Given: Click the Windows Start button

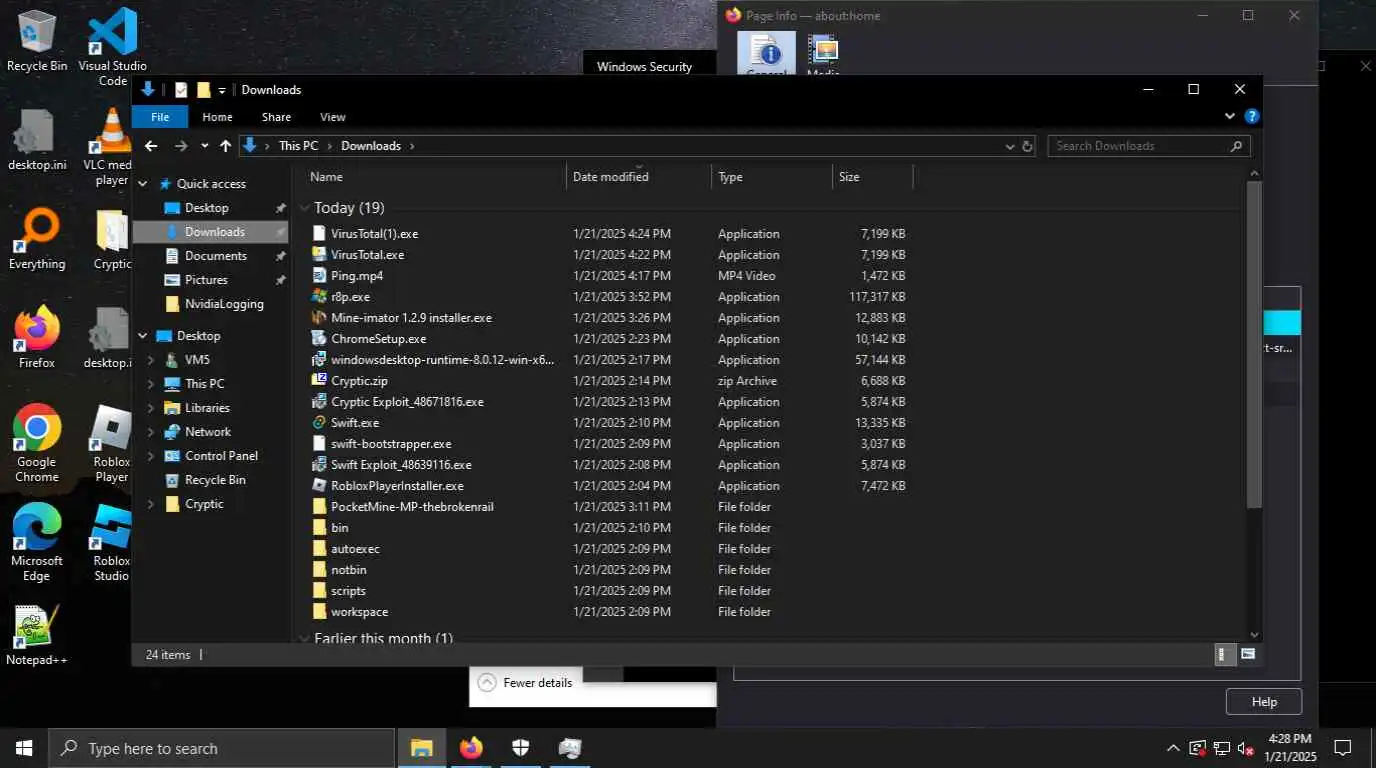Looking at the screenshot, I should tap(24, 748).
